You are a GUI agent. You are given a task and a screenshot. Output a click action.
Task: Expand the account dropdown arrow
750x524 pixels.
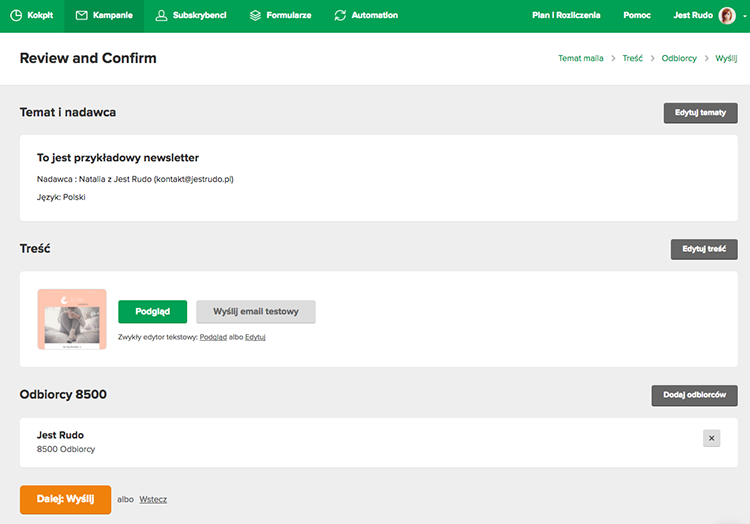tap(744, 16)
